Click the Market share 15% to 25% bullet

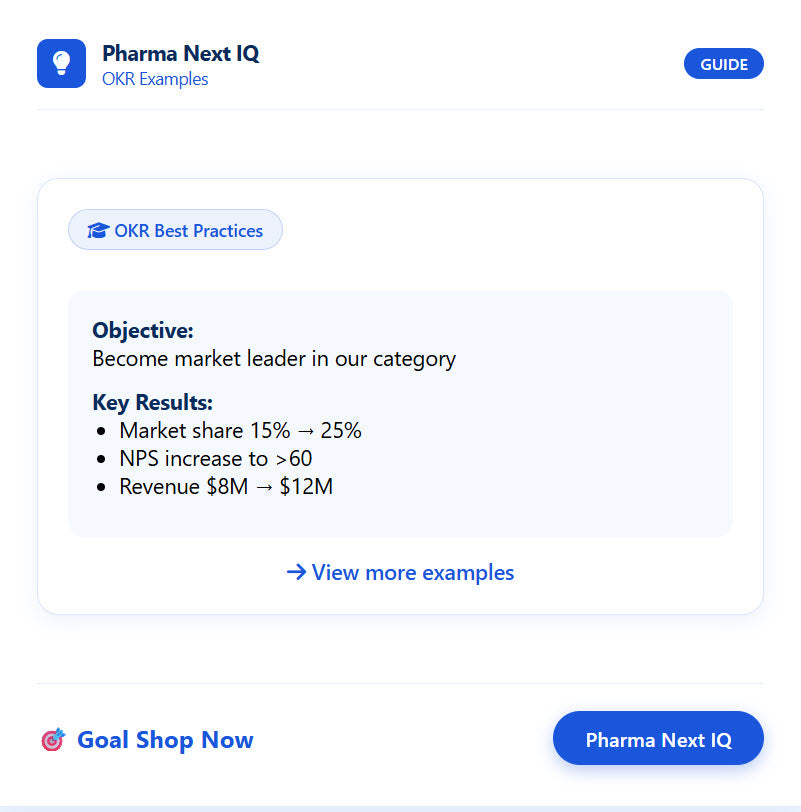pyautogui.click(x=240, y=430)
